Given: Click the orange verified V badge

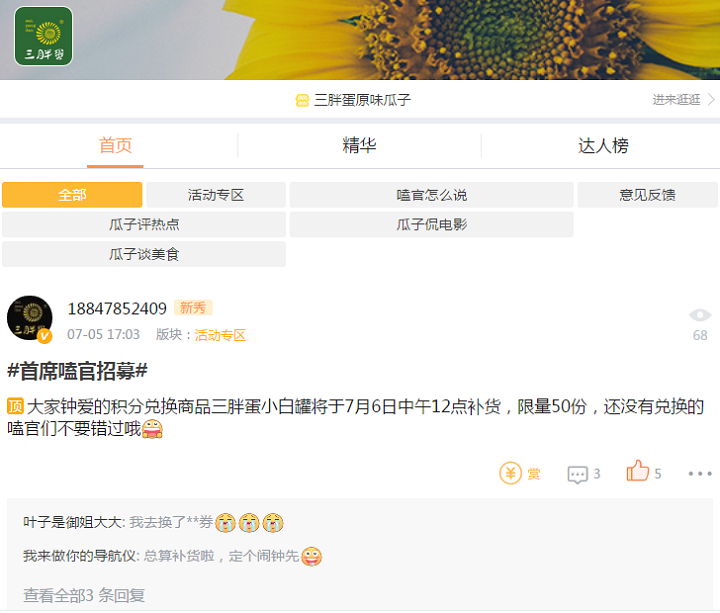Looking at the screenshot, I should [x=45, y=336].
